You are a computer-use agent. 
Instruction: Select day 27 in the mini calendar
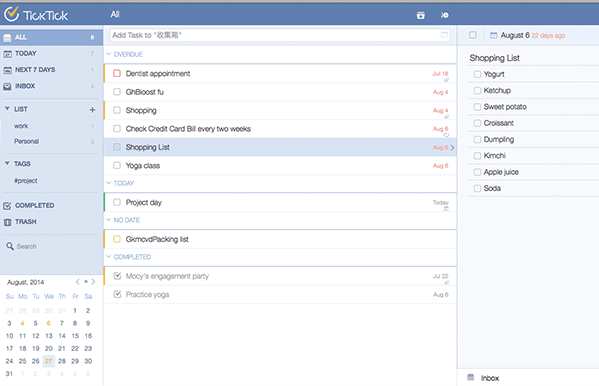(49, 361)
